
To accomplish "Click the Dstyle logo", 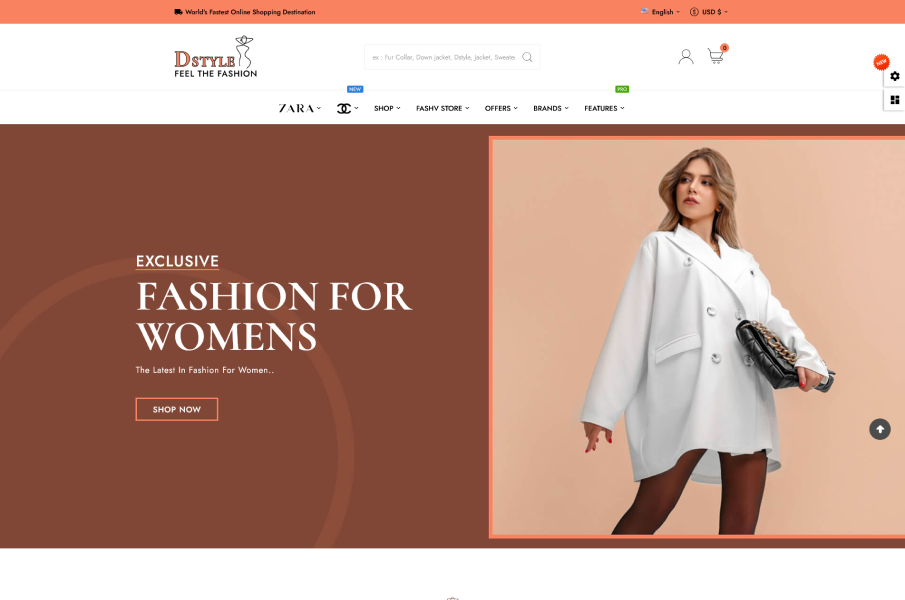I will 215,57.
